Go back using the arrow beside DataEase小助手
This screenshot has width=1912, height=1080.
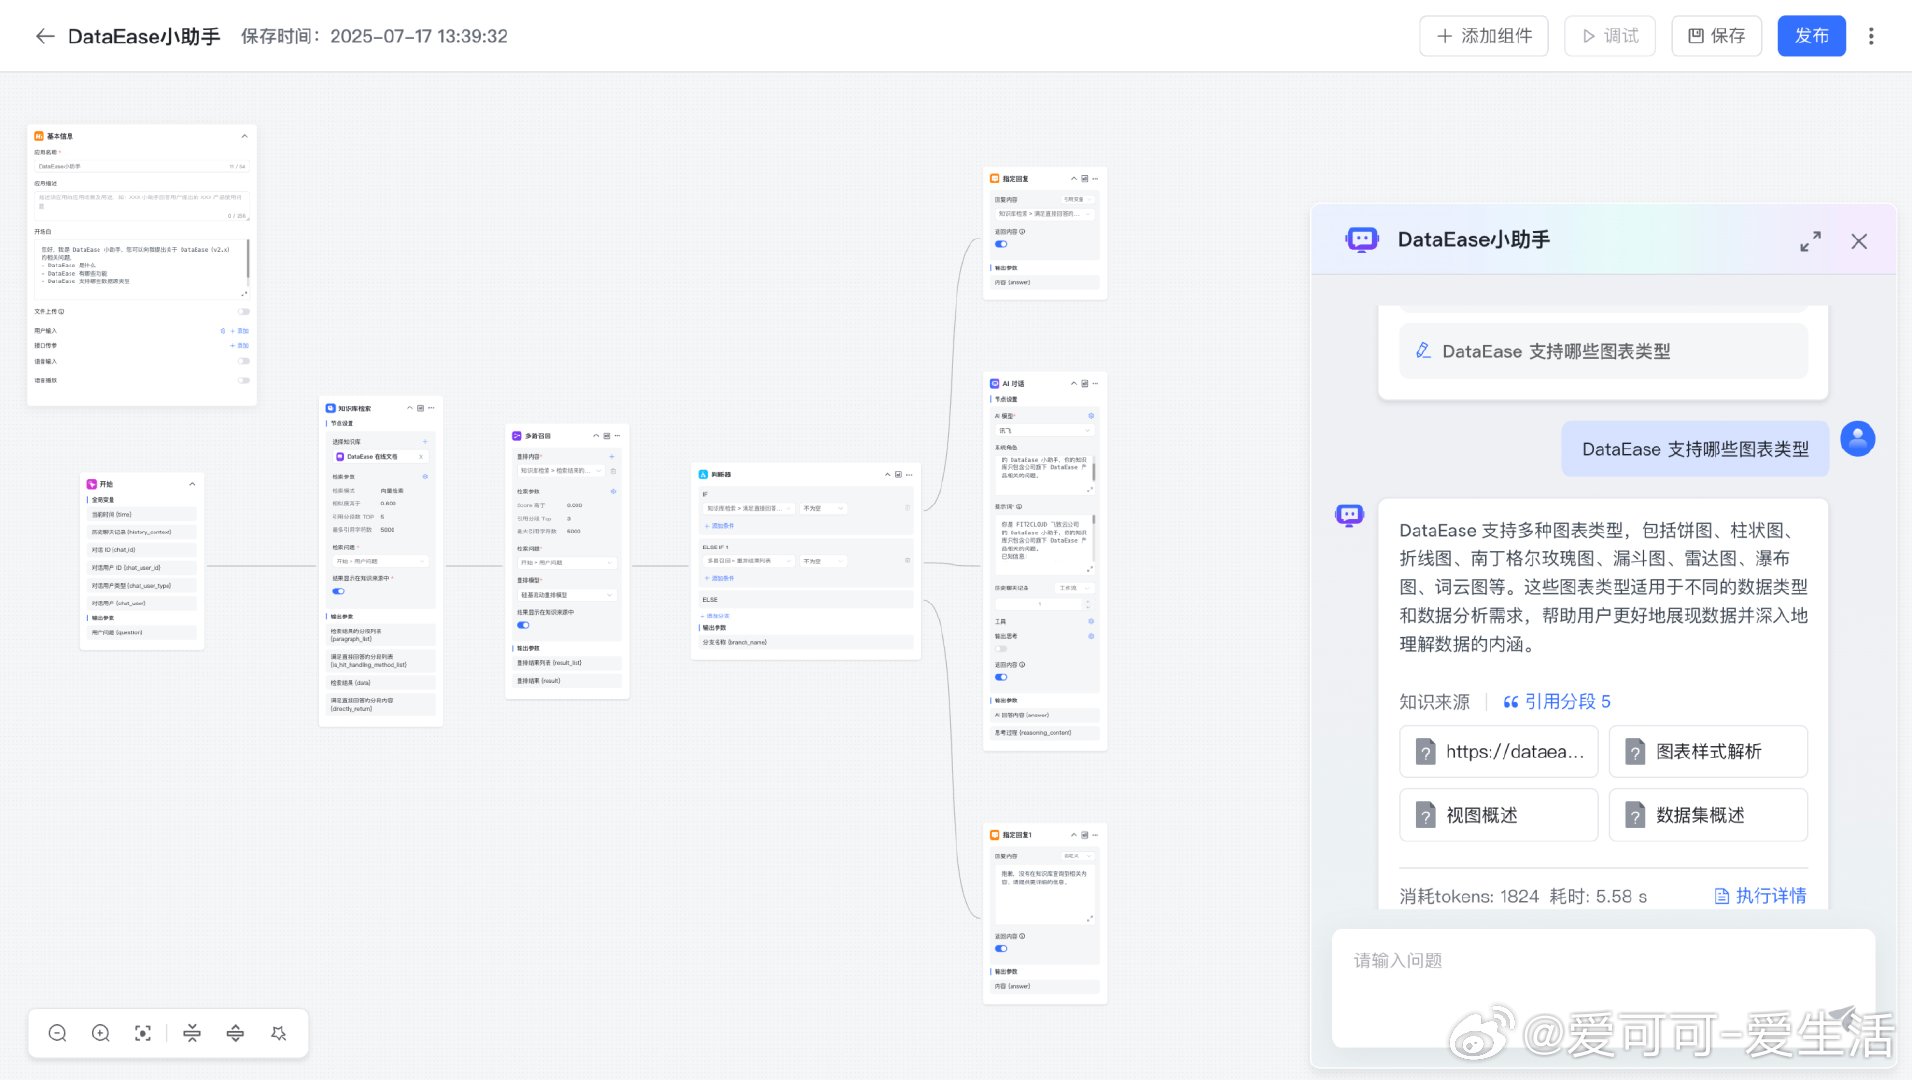click(45, 36)
